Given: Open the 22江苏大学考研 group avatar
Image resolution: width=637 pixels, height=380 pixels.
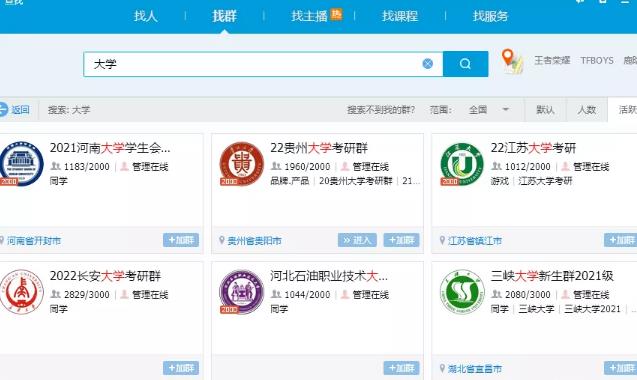Looking at the screenshot, I should 462,163.
